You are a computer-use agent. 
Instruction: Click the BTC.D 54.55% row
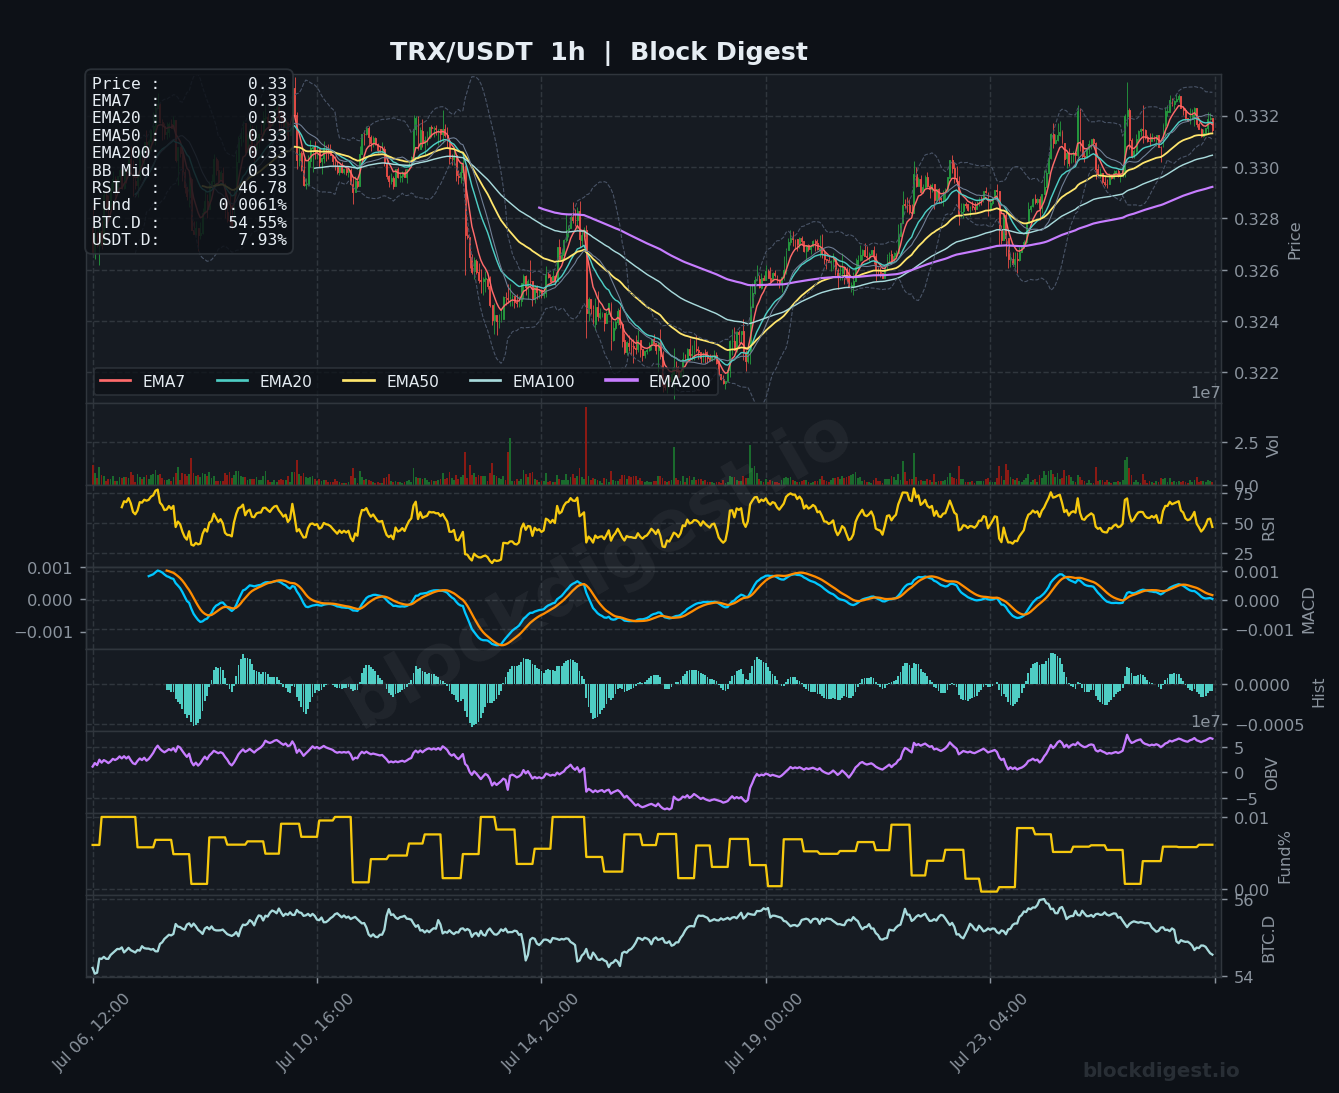click(189, 222)
